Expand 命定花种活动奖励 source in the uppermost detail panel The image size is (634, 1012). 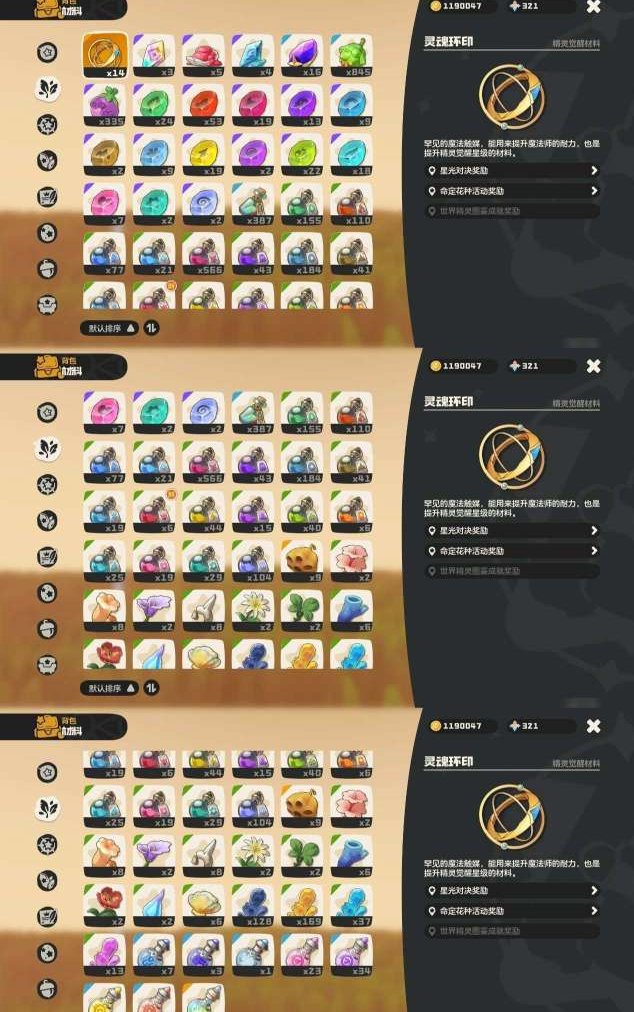click(x=512, y=191)
